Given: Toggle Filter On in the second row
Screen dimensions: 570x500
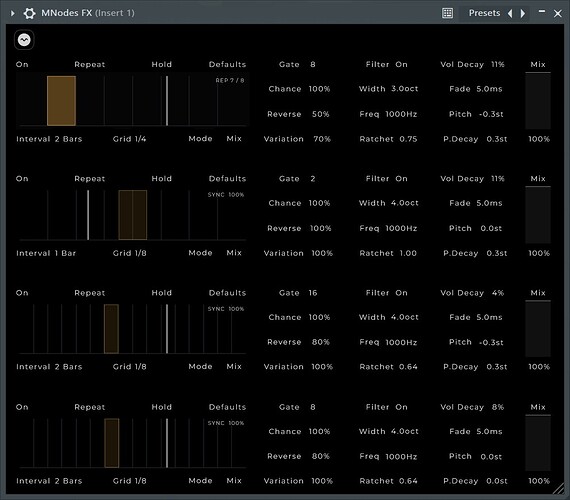Looking at the screenshot, I should [x=386, y=179].
